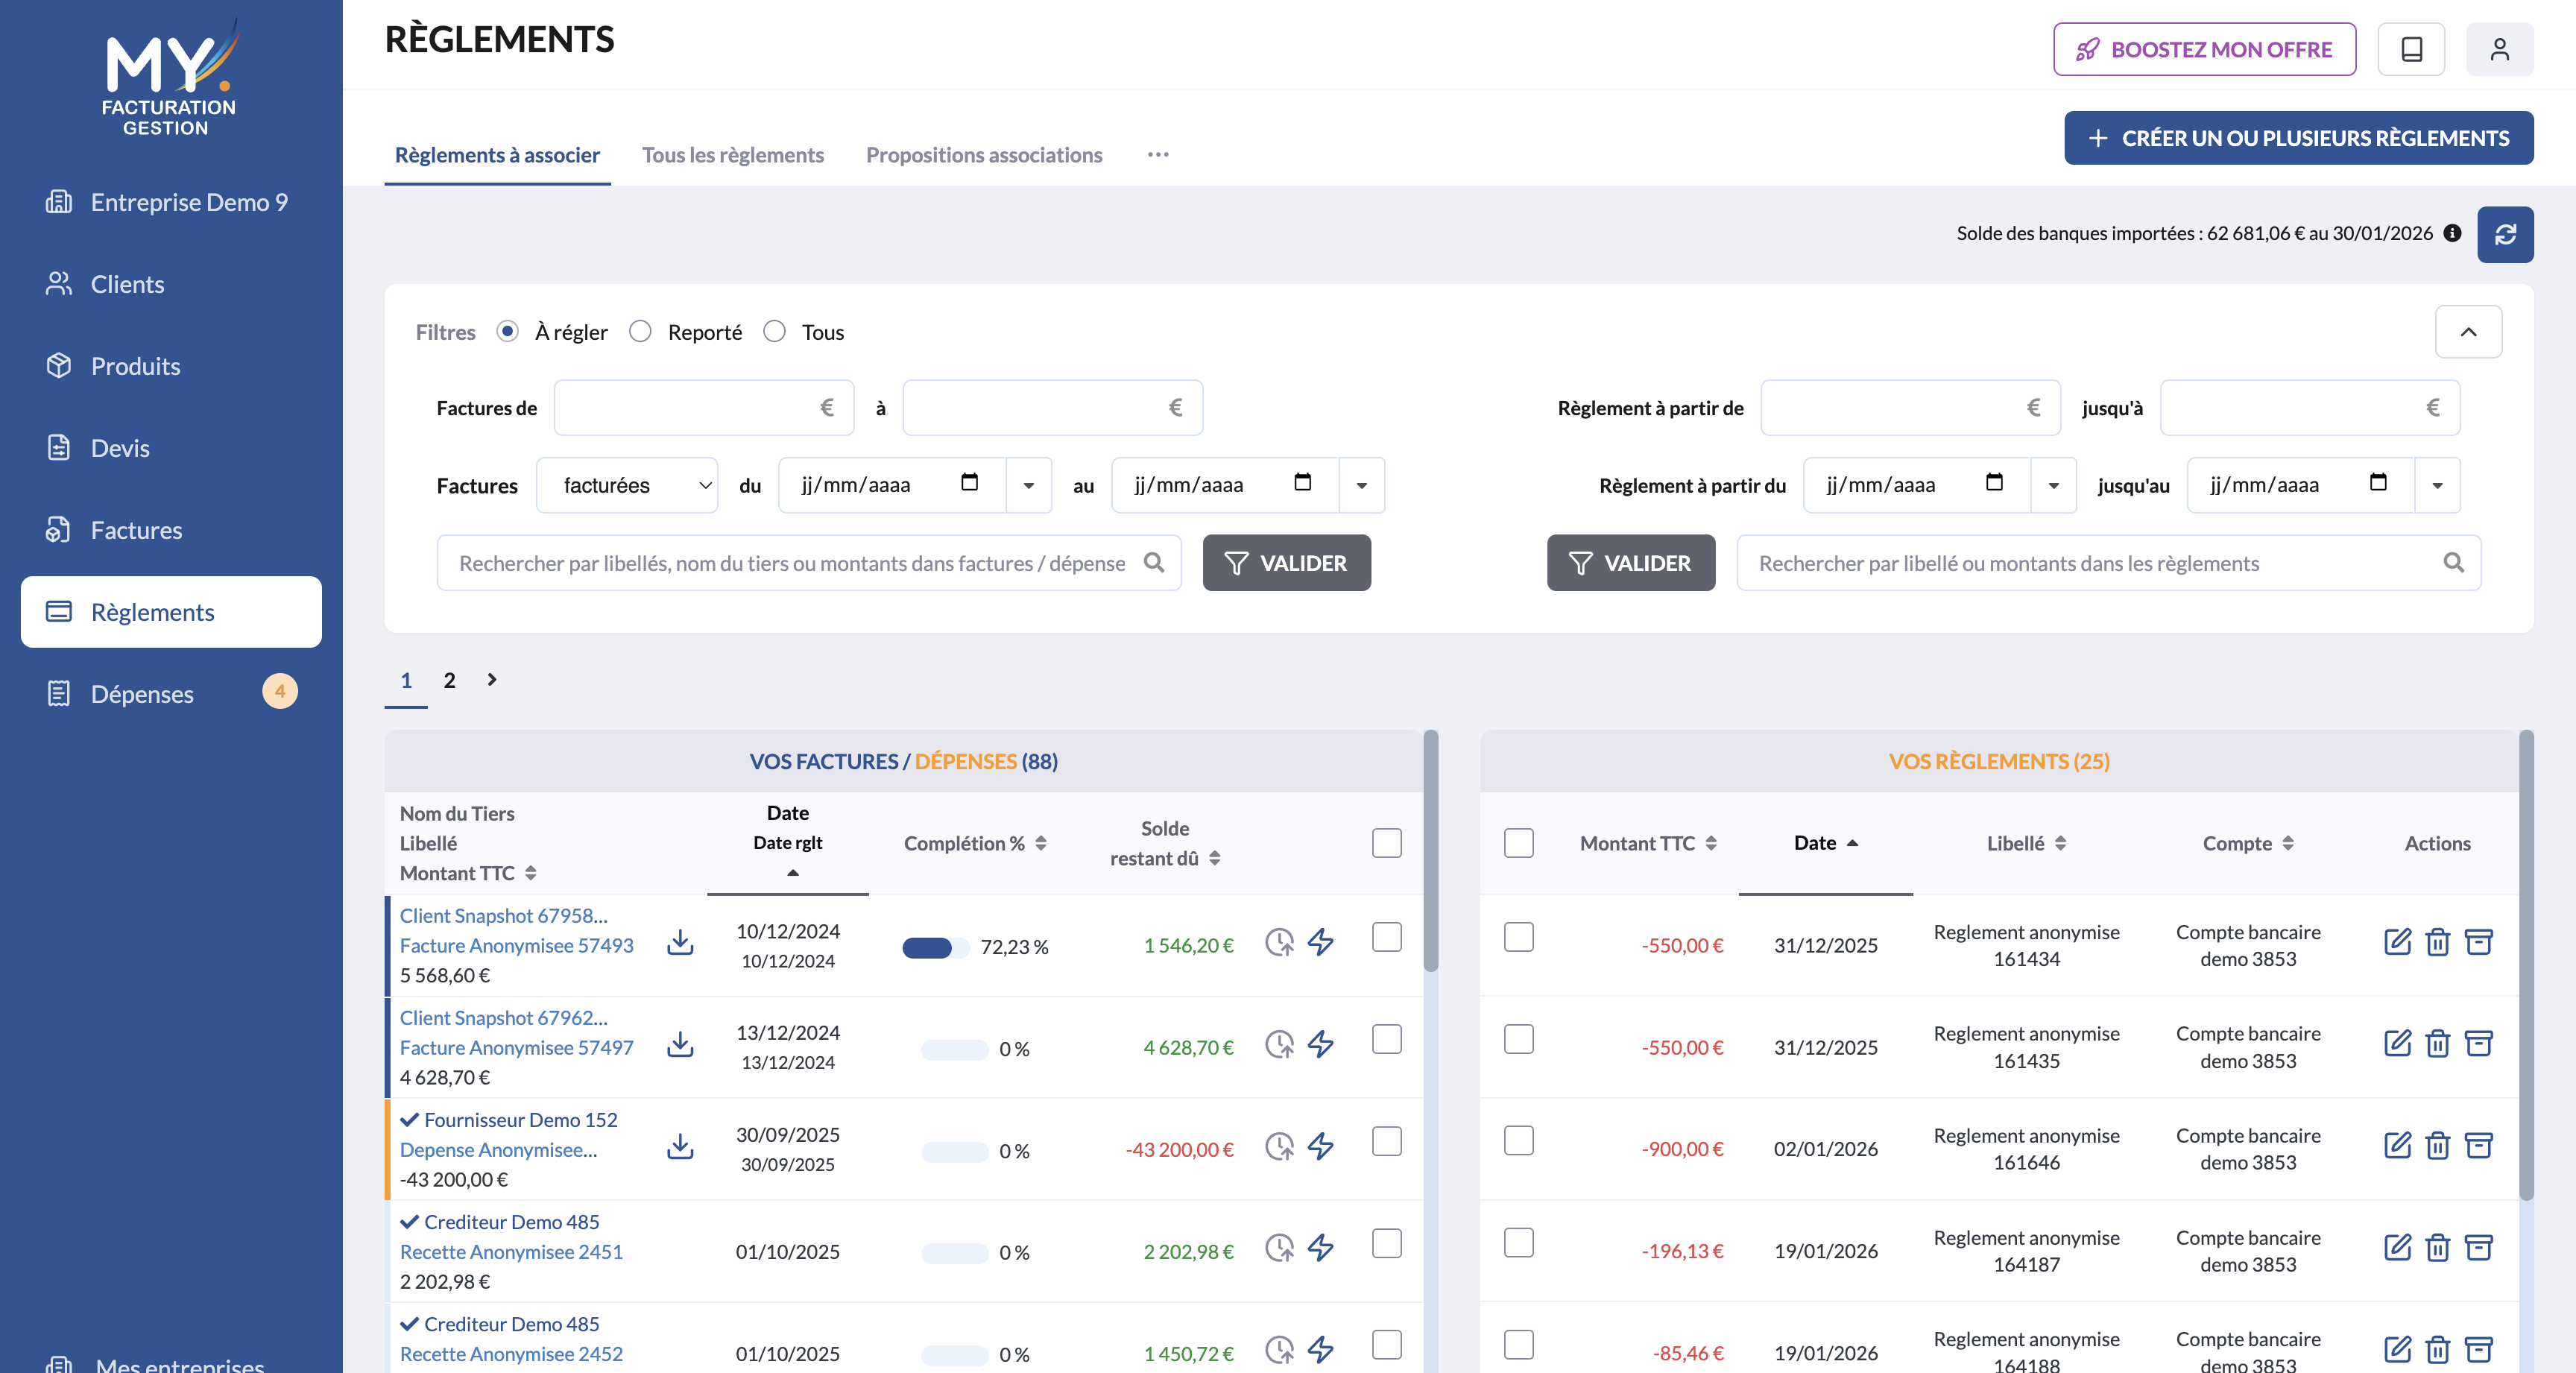Open dropdown arrow beside Règlement à partir du date
The image size is (2576, 1373).
tap(2054, 485)
